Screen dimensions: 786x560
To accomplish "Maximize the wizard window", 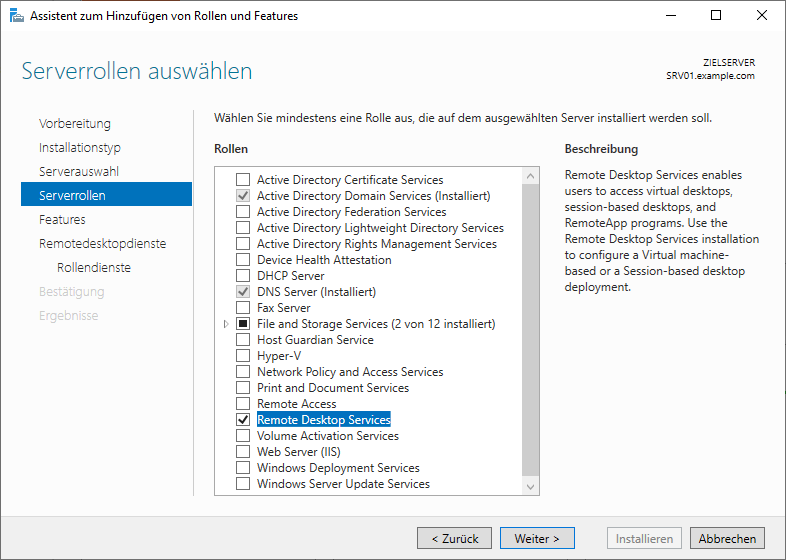I will pos(716,16).
